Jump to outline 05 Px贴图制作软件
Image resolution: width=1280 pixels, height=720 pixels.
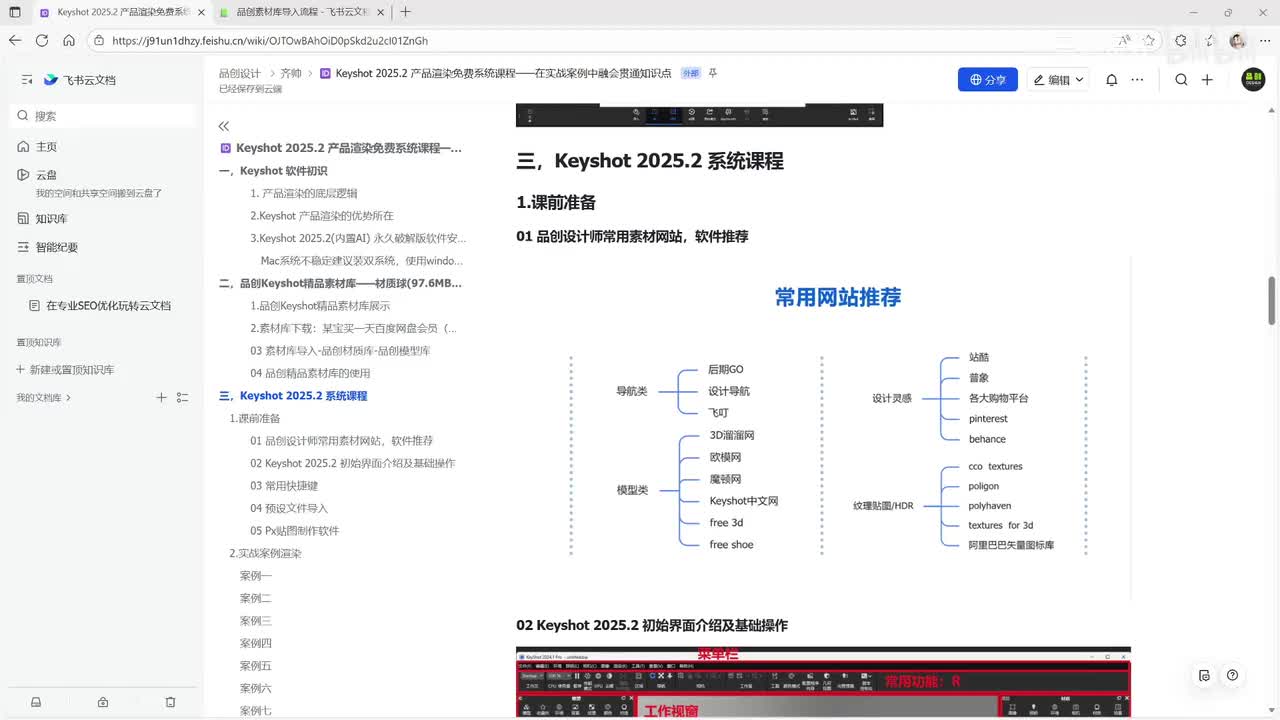coord(294,531)
